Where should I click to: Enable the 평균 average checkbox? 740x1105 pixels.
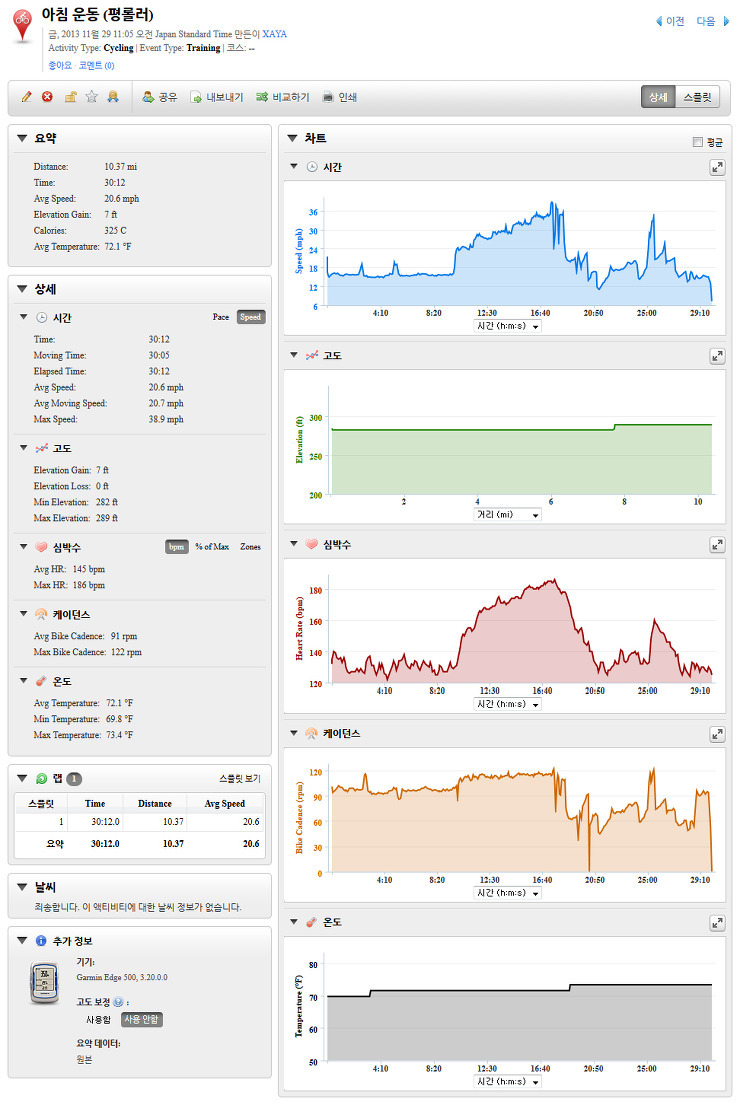tap(698, 142)
